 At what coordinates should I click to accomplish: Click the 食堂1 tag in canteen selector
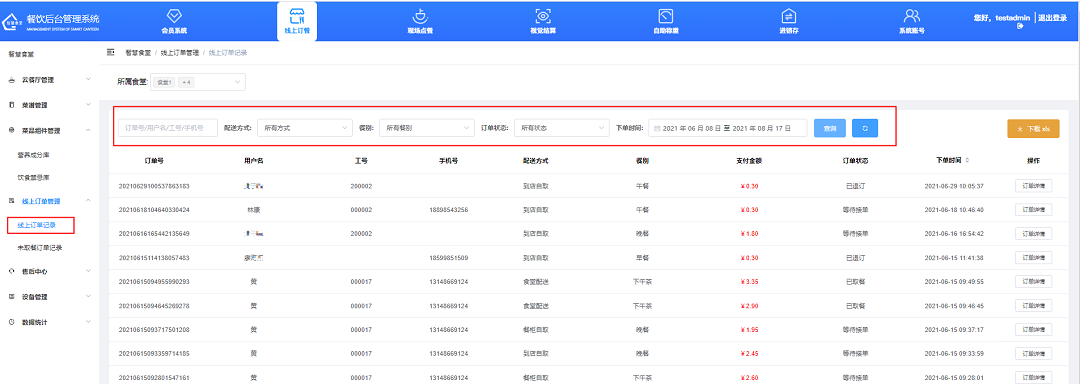click(164, 82)
